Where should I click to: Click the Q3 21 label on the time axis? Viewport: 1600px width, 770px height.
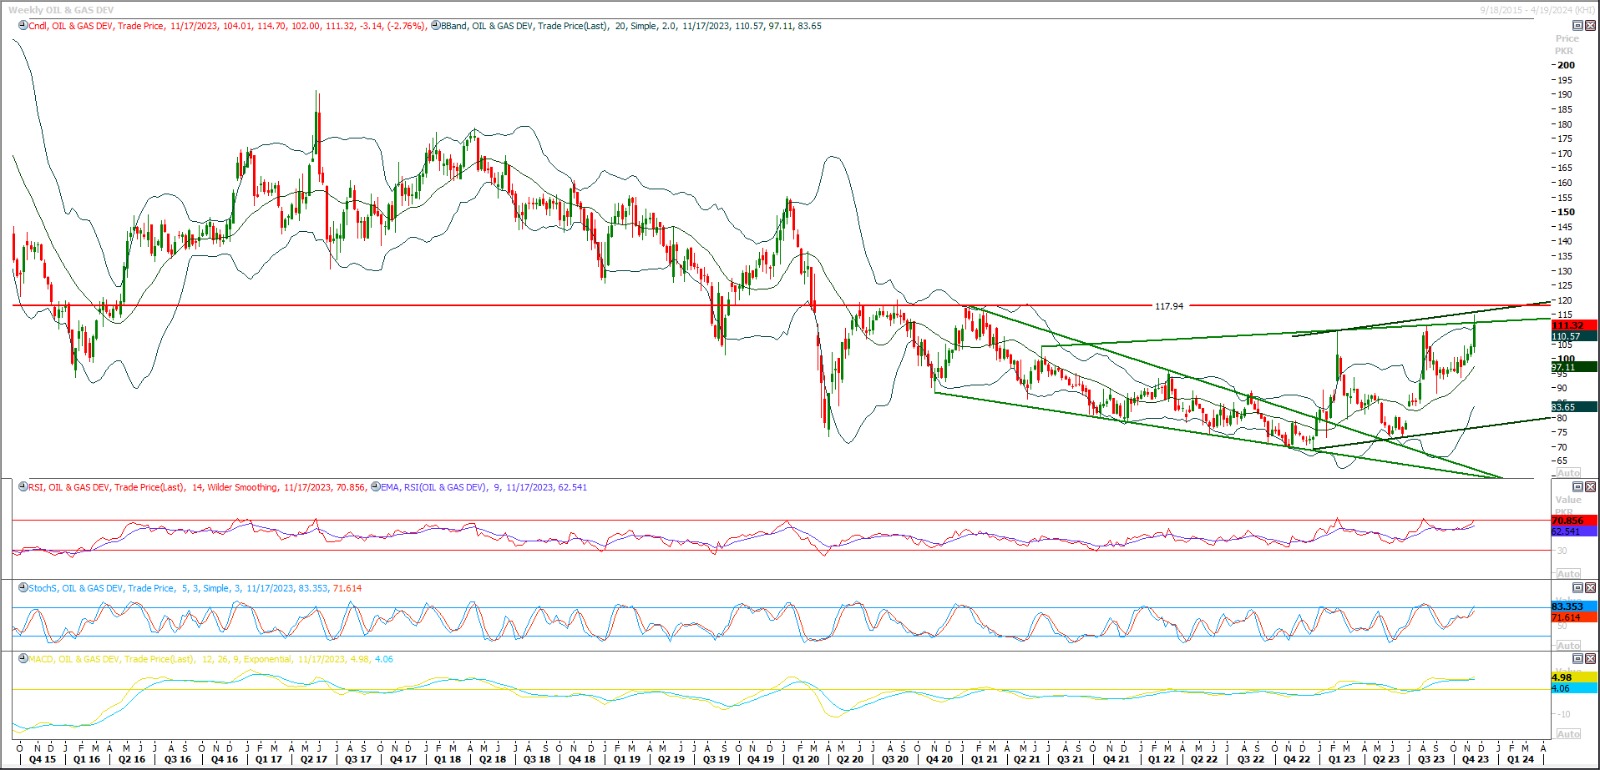click(1070, 760)
